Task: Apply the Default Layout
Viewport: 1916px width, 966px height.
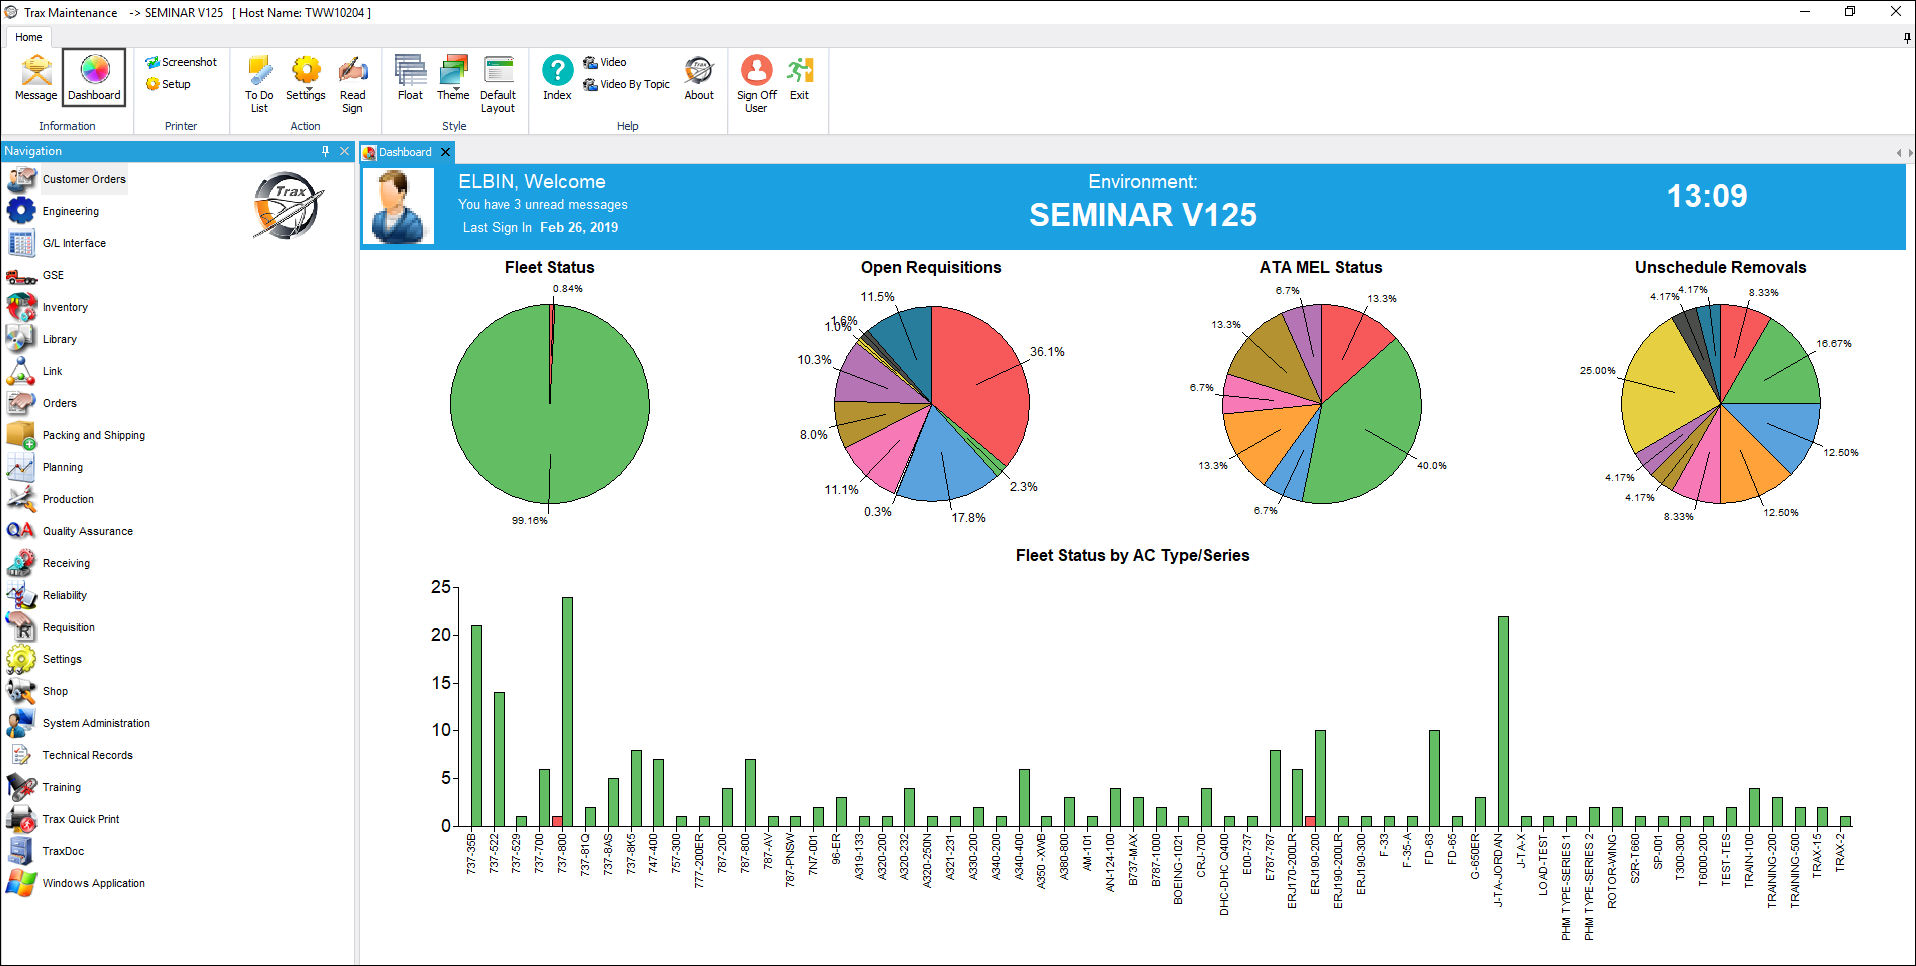Action: 497,84
